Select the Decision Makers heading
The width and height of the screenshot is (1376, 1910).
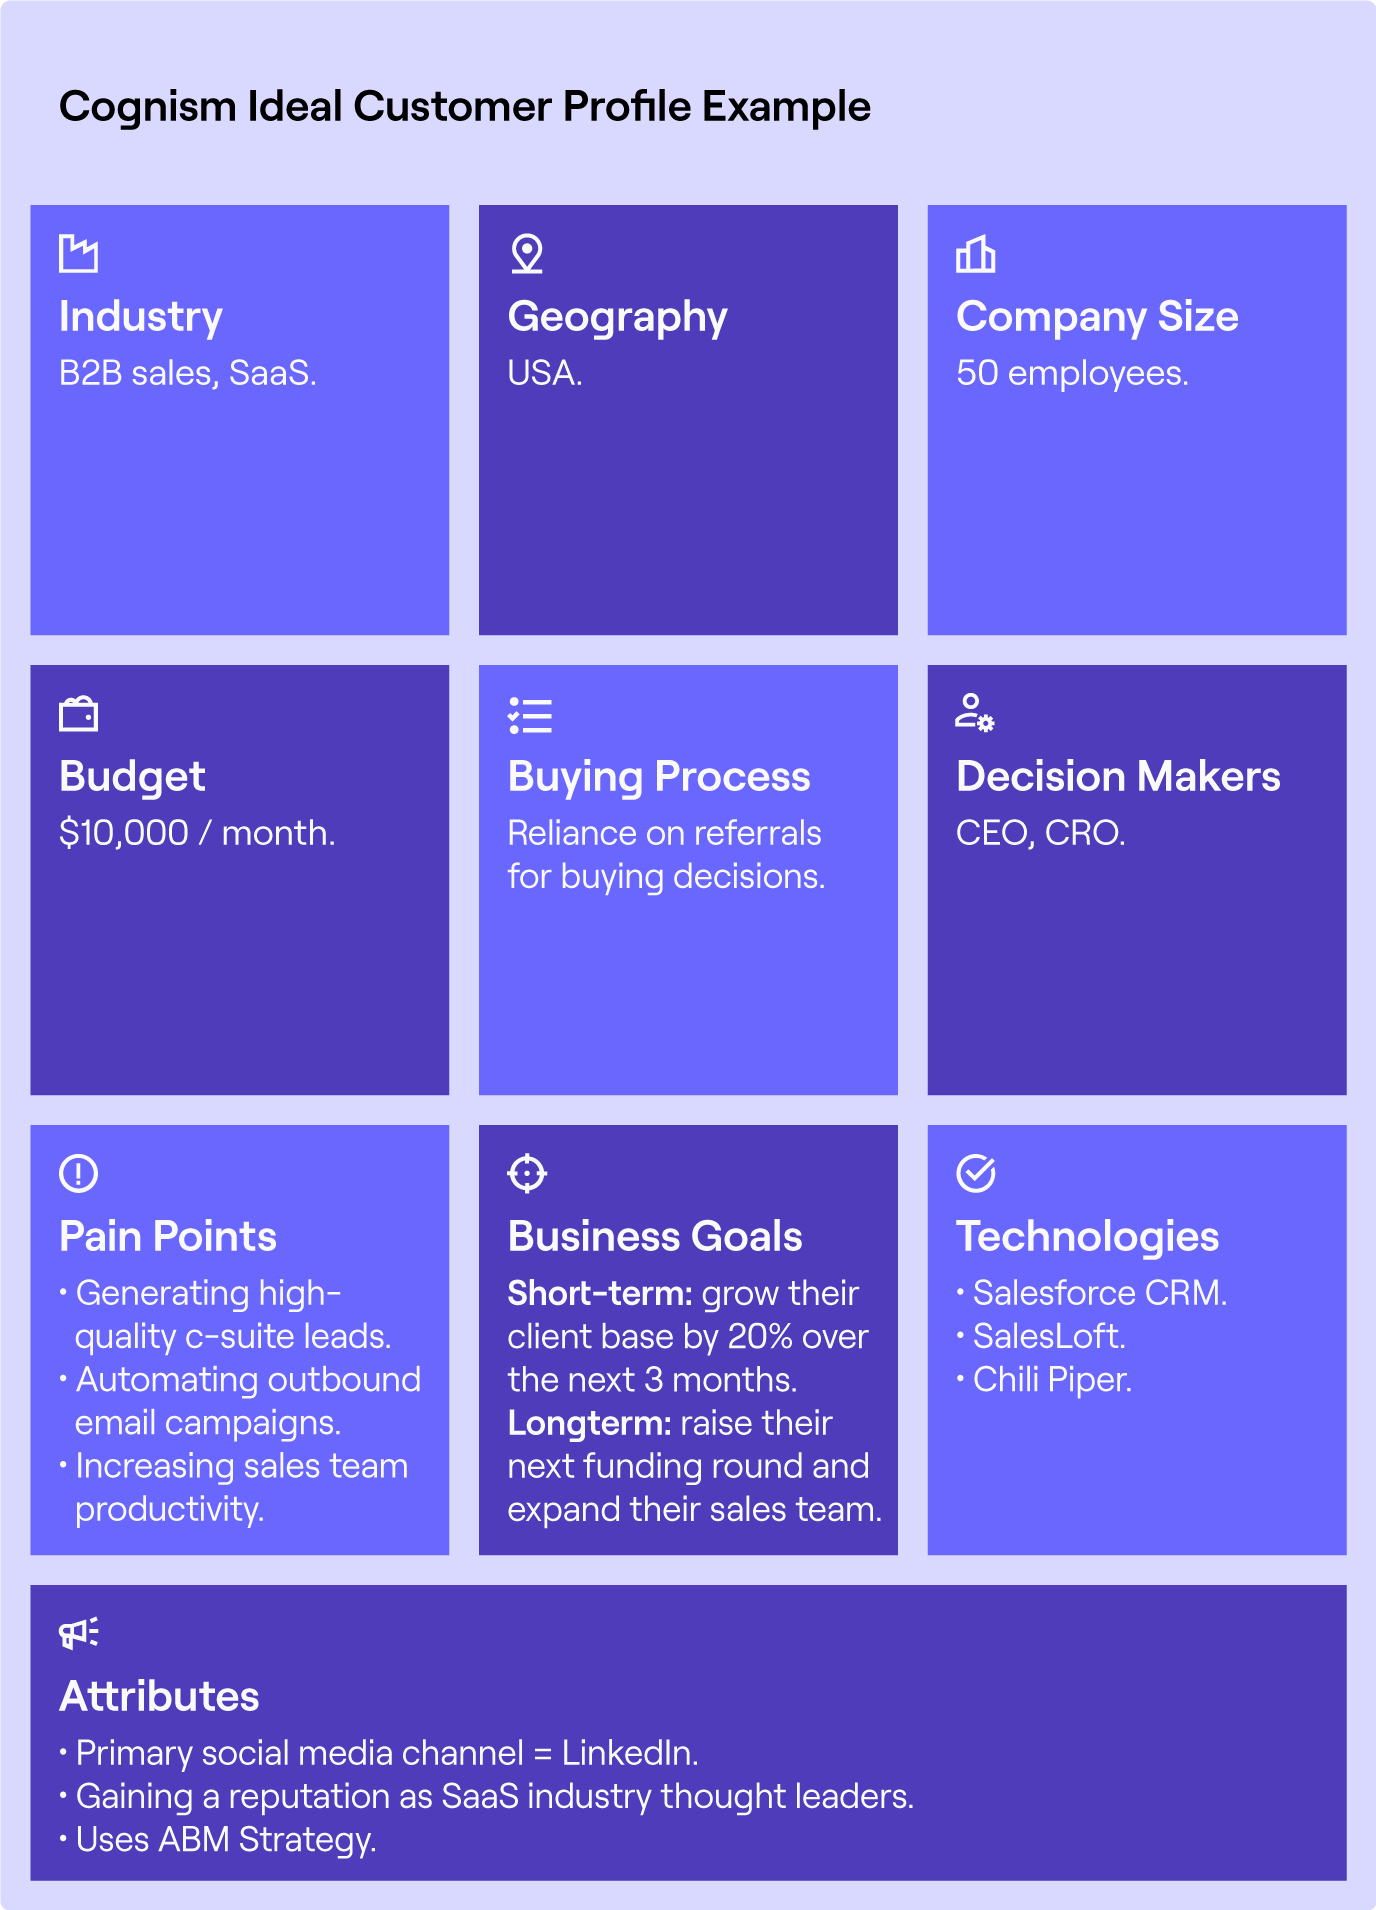click(x=1118, y=776)
